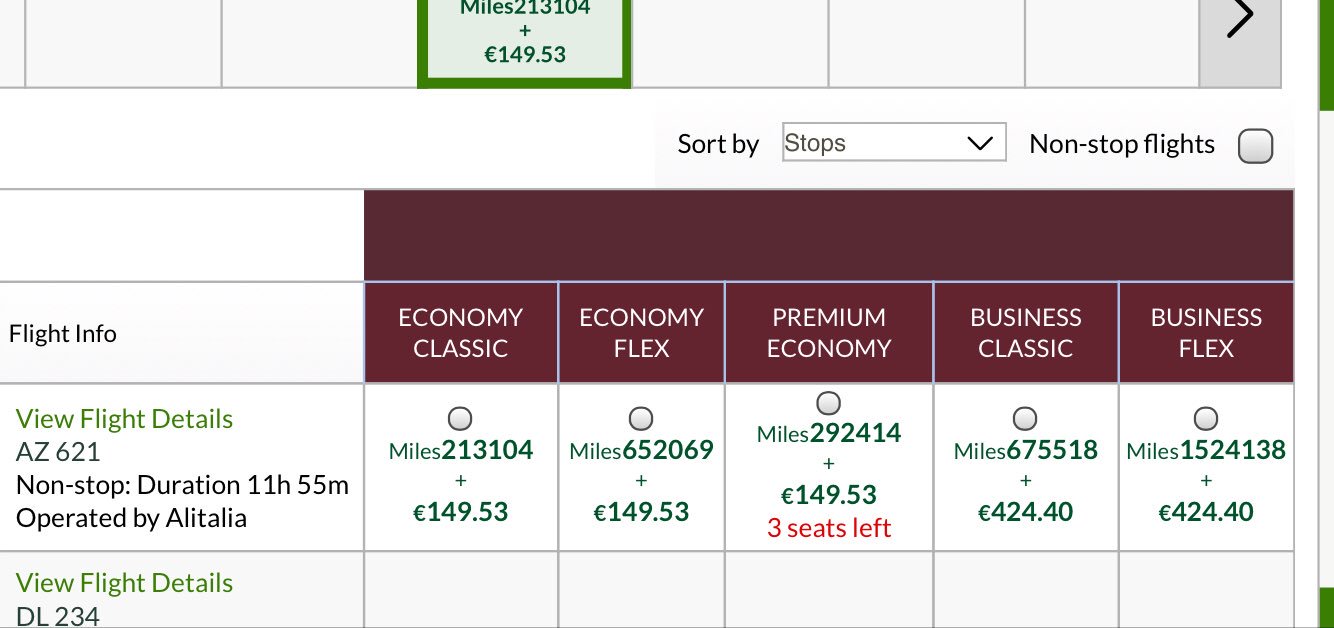Screen dimensions: 1334x628
Task: Choose Premium Economy fare radio button
Action: [829, 403]
